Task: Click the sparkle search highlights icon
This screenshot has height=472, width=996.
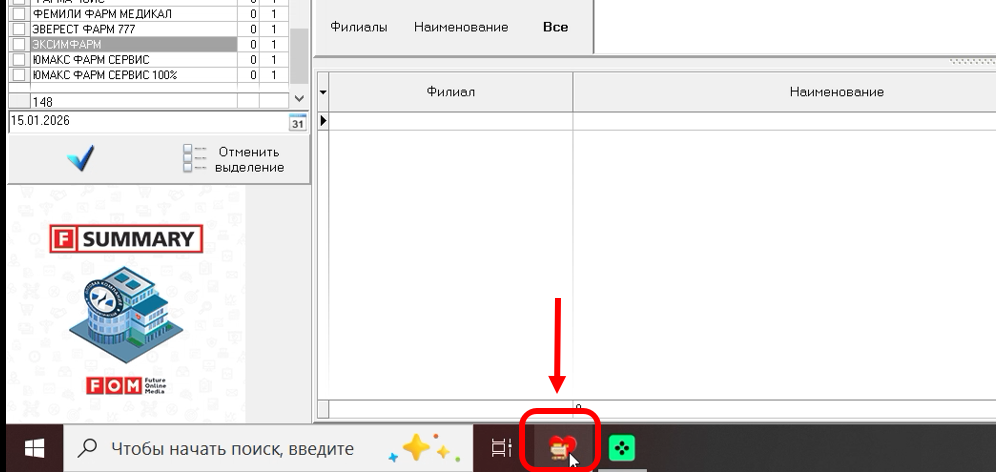Action: (x=424, y=448)
